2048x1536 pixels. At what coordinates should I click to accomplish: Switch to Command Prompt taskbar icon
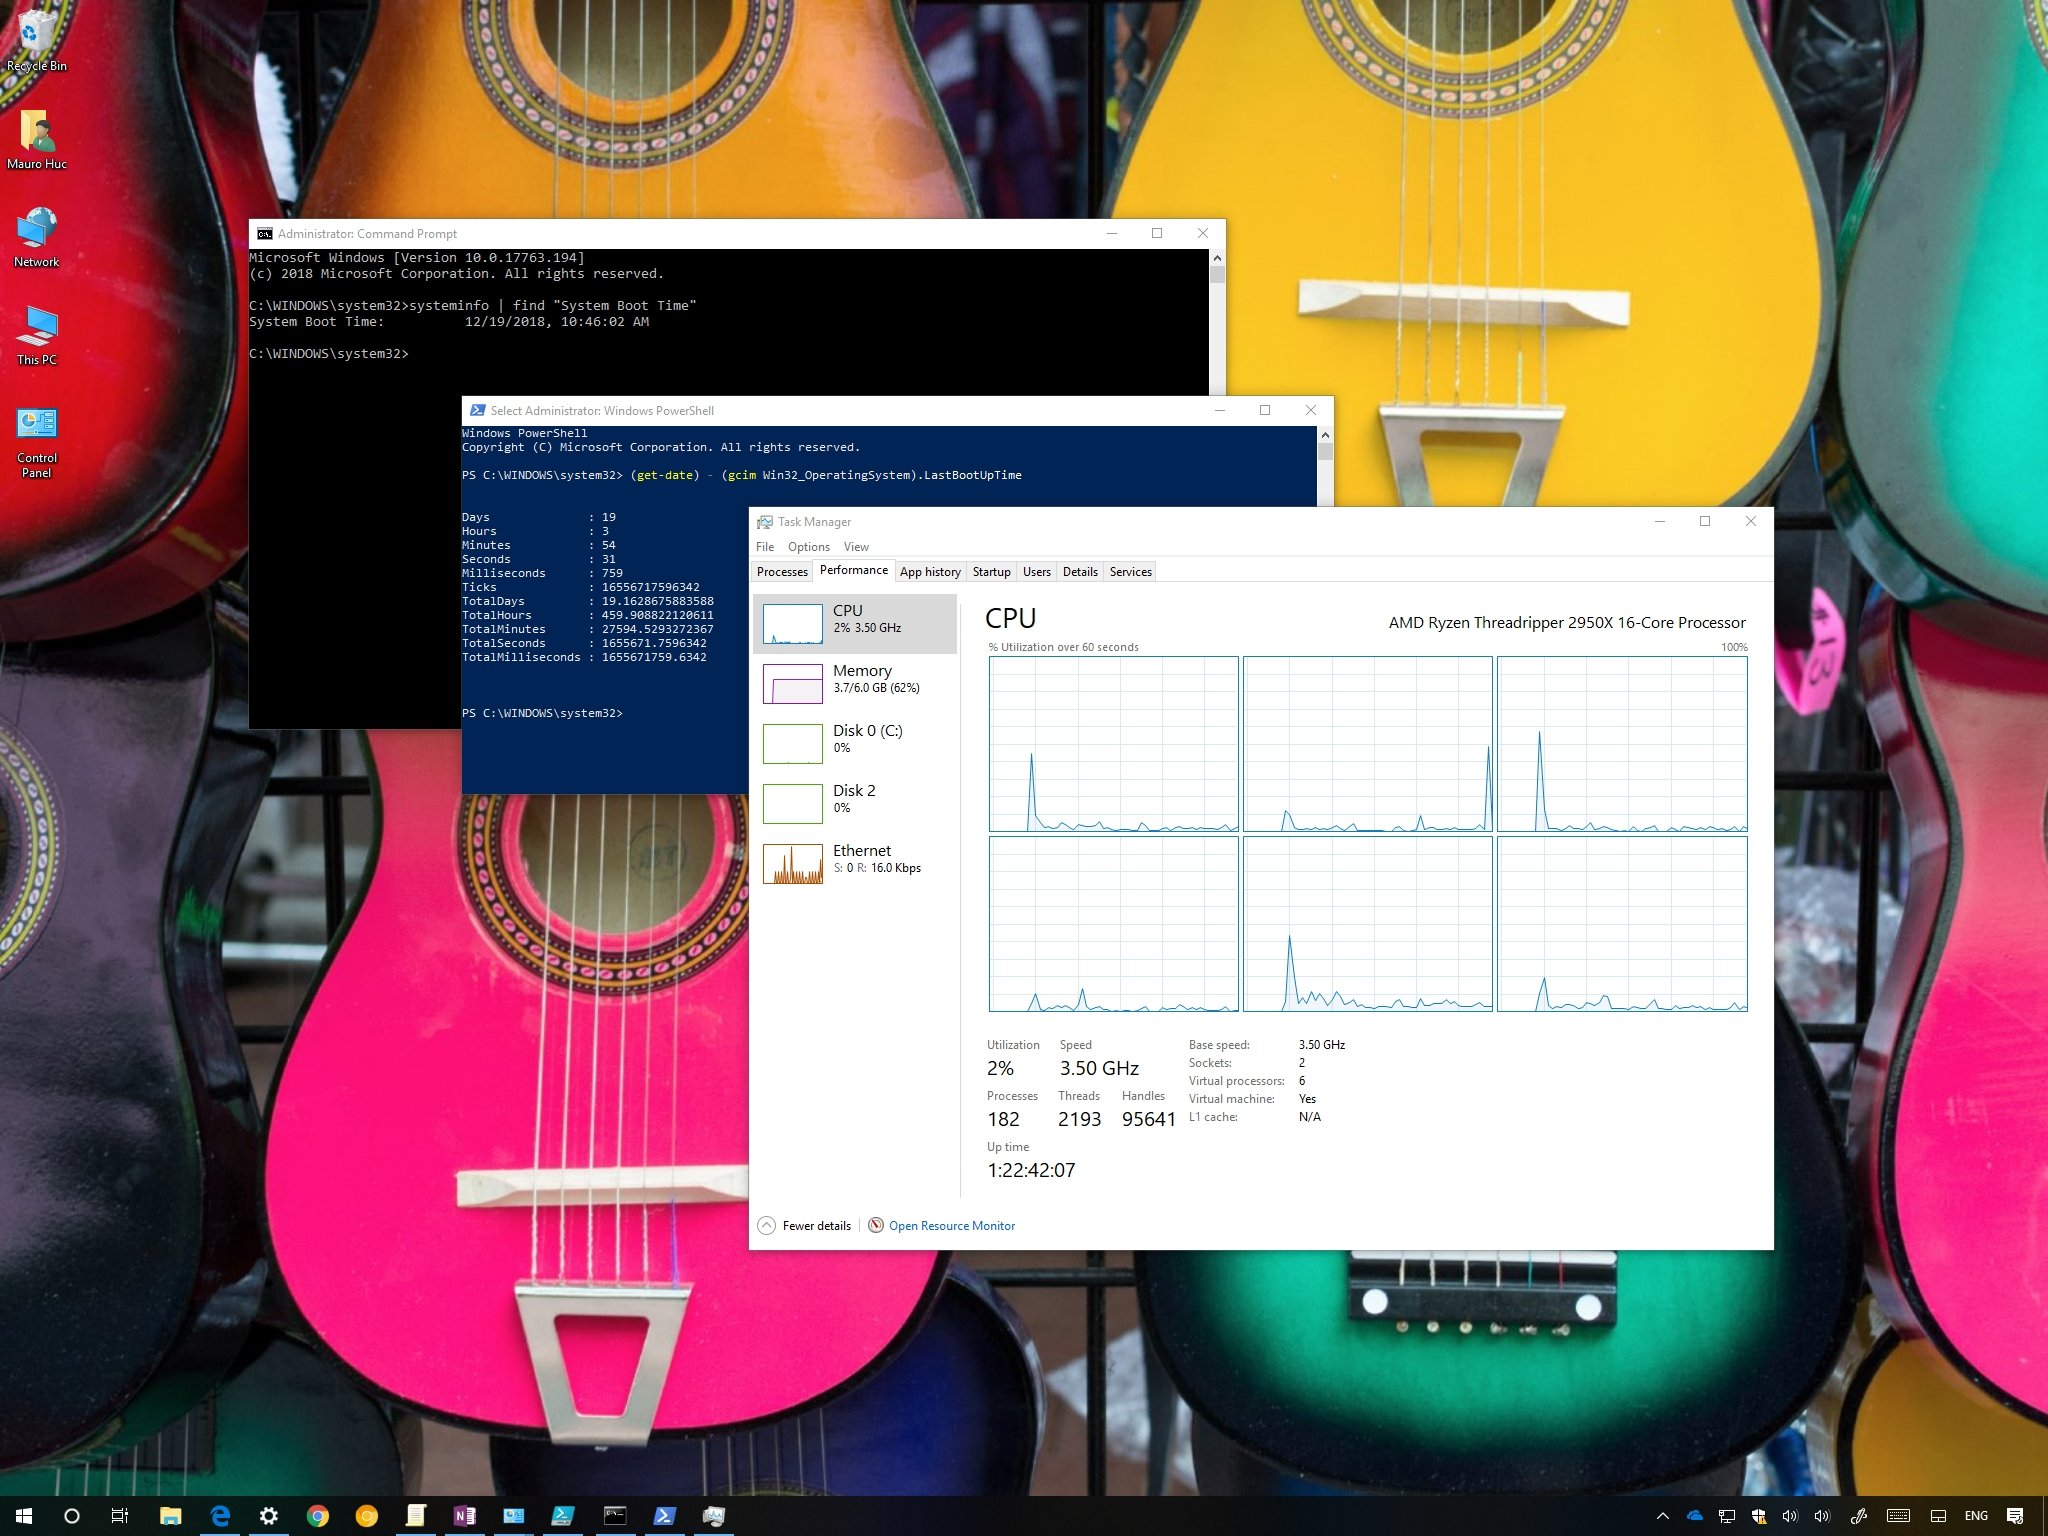point(614,1516)
